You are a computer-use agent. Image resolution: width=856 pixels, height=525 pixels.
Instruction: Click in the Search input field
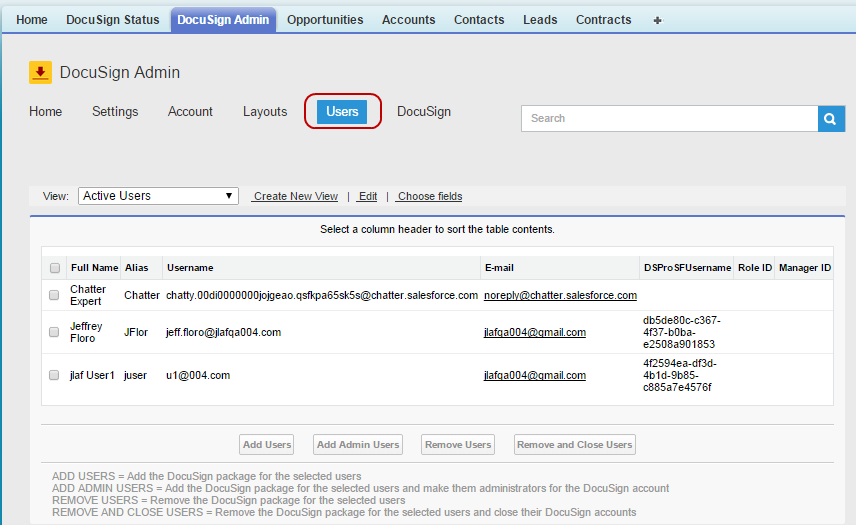[x=669, y=118]
